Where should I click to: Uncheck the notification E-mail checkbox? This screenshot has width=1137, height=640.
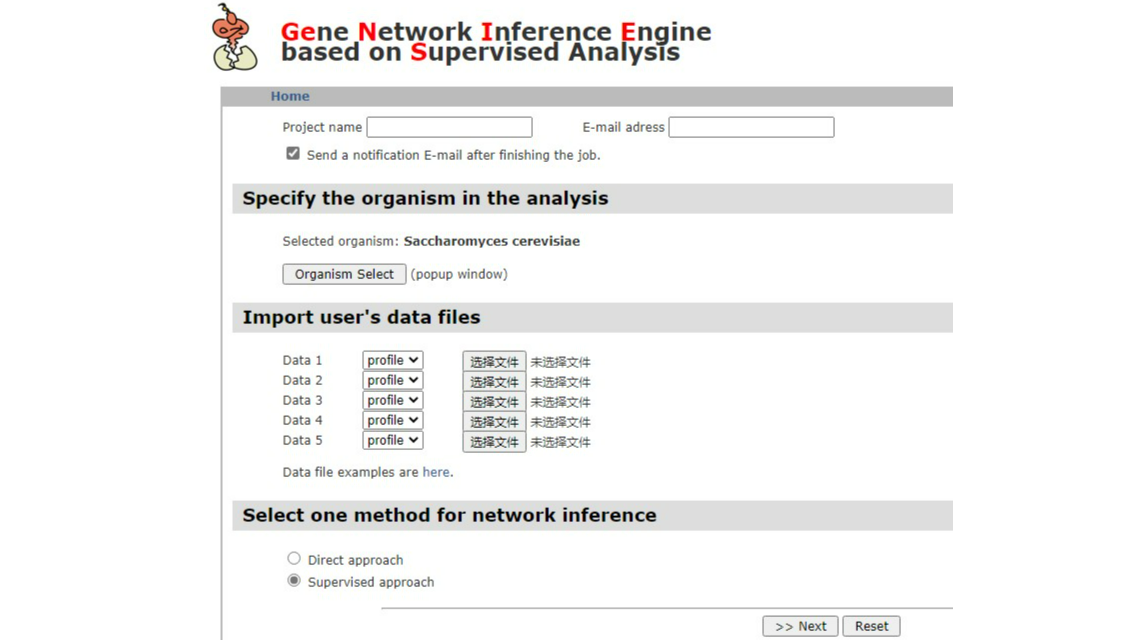pyautogui.click(x=293, y=154)
